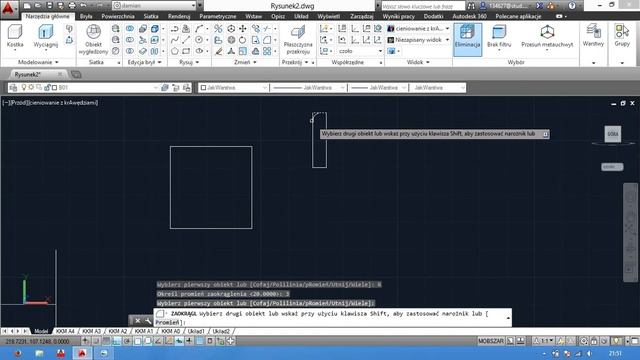Switch to the Renderuj ribbon tab
Viewport: 640px width, 360px height.
[x=179, y=16]
